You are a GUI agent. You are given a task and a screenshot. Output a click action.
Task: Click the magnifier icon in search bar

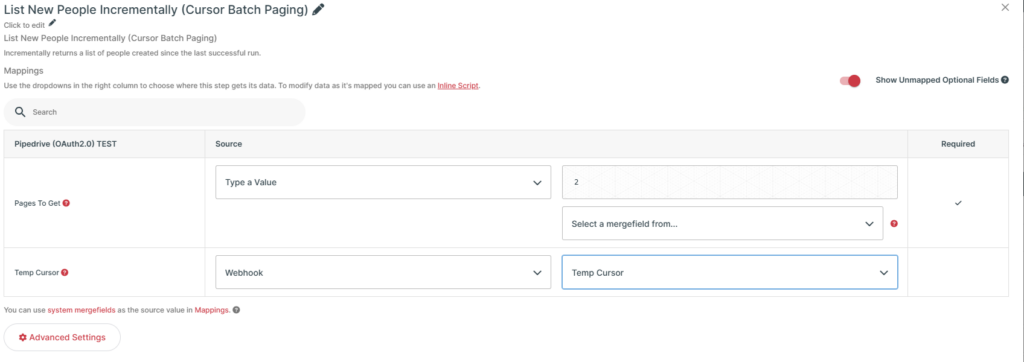pyautogui.click(x=20, y=112)
